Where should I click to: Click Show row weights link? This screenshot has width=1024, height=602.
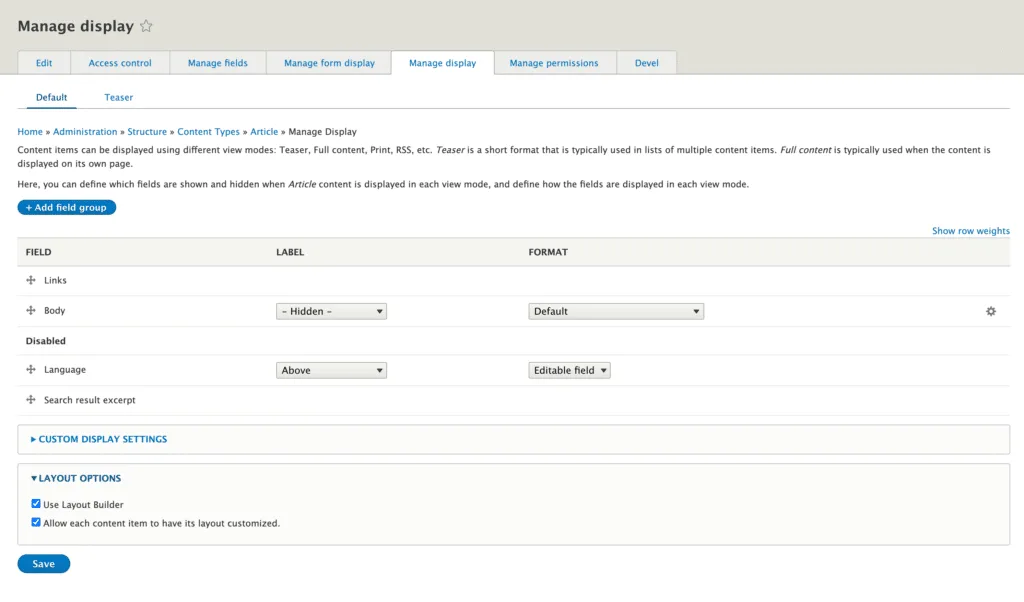point(970,231)
